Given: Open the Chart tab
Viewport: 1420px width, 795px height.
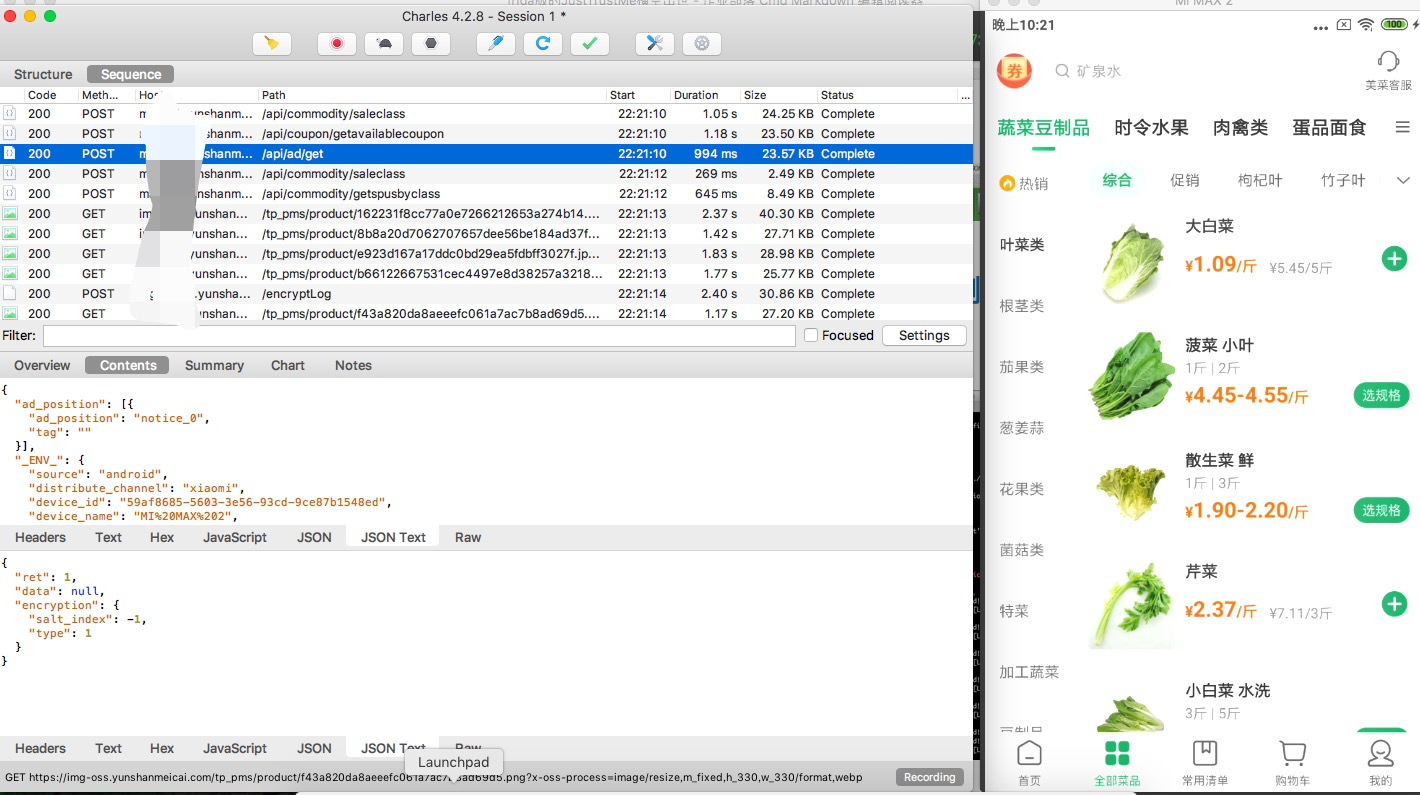Looking at the screenshot, I should [x=288, y=365].
